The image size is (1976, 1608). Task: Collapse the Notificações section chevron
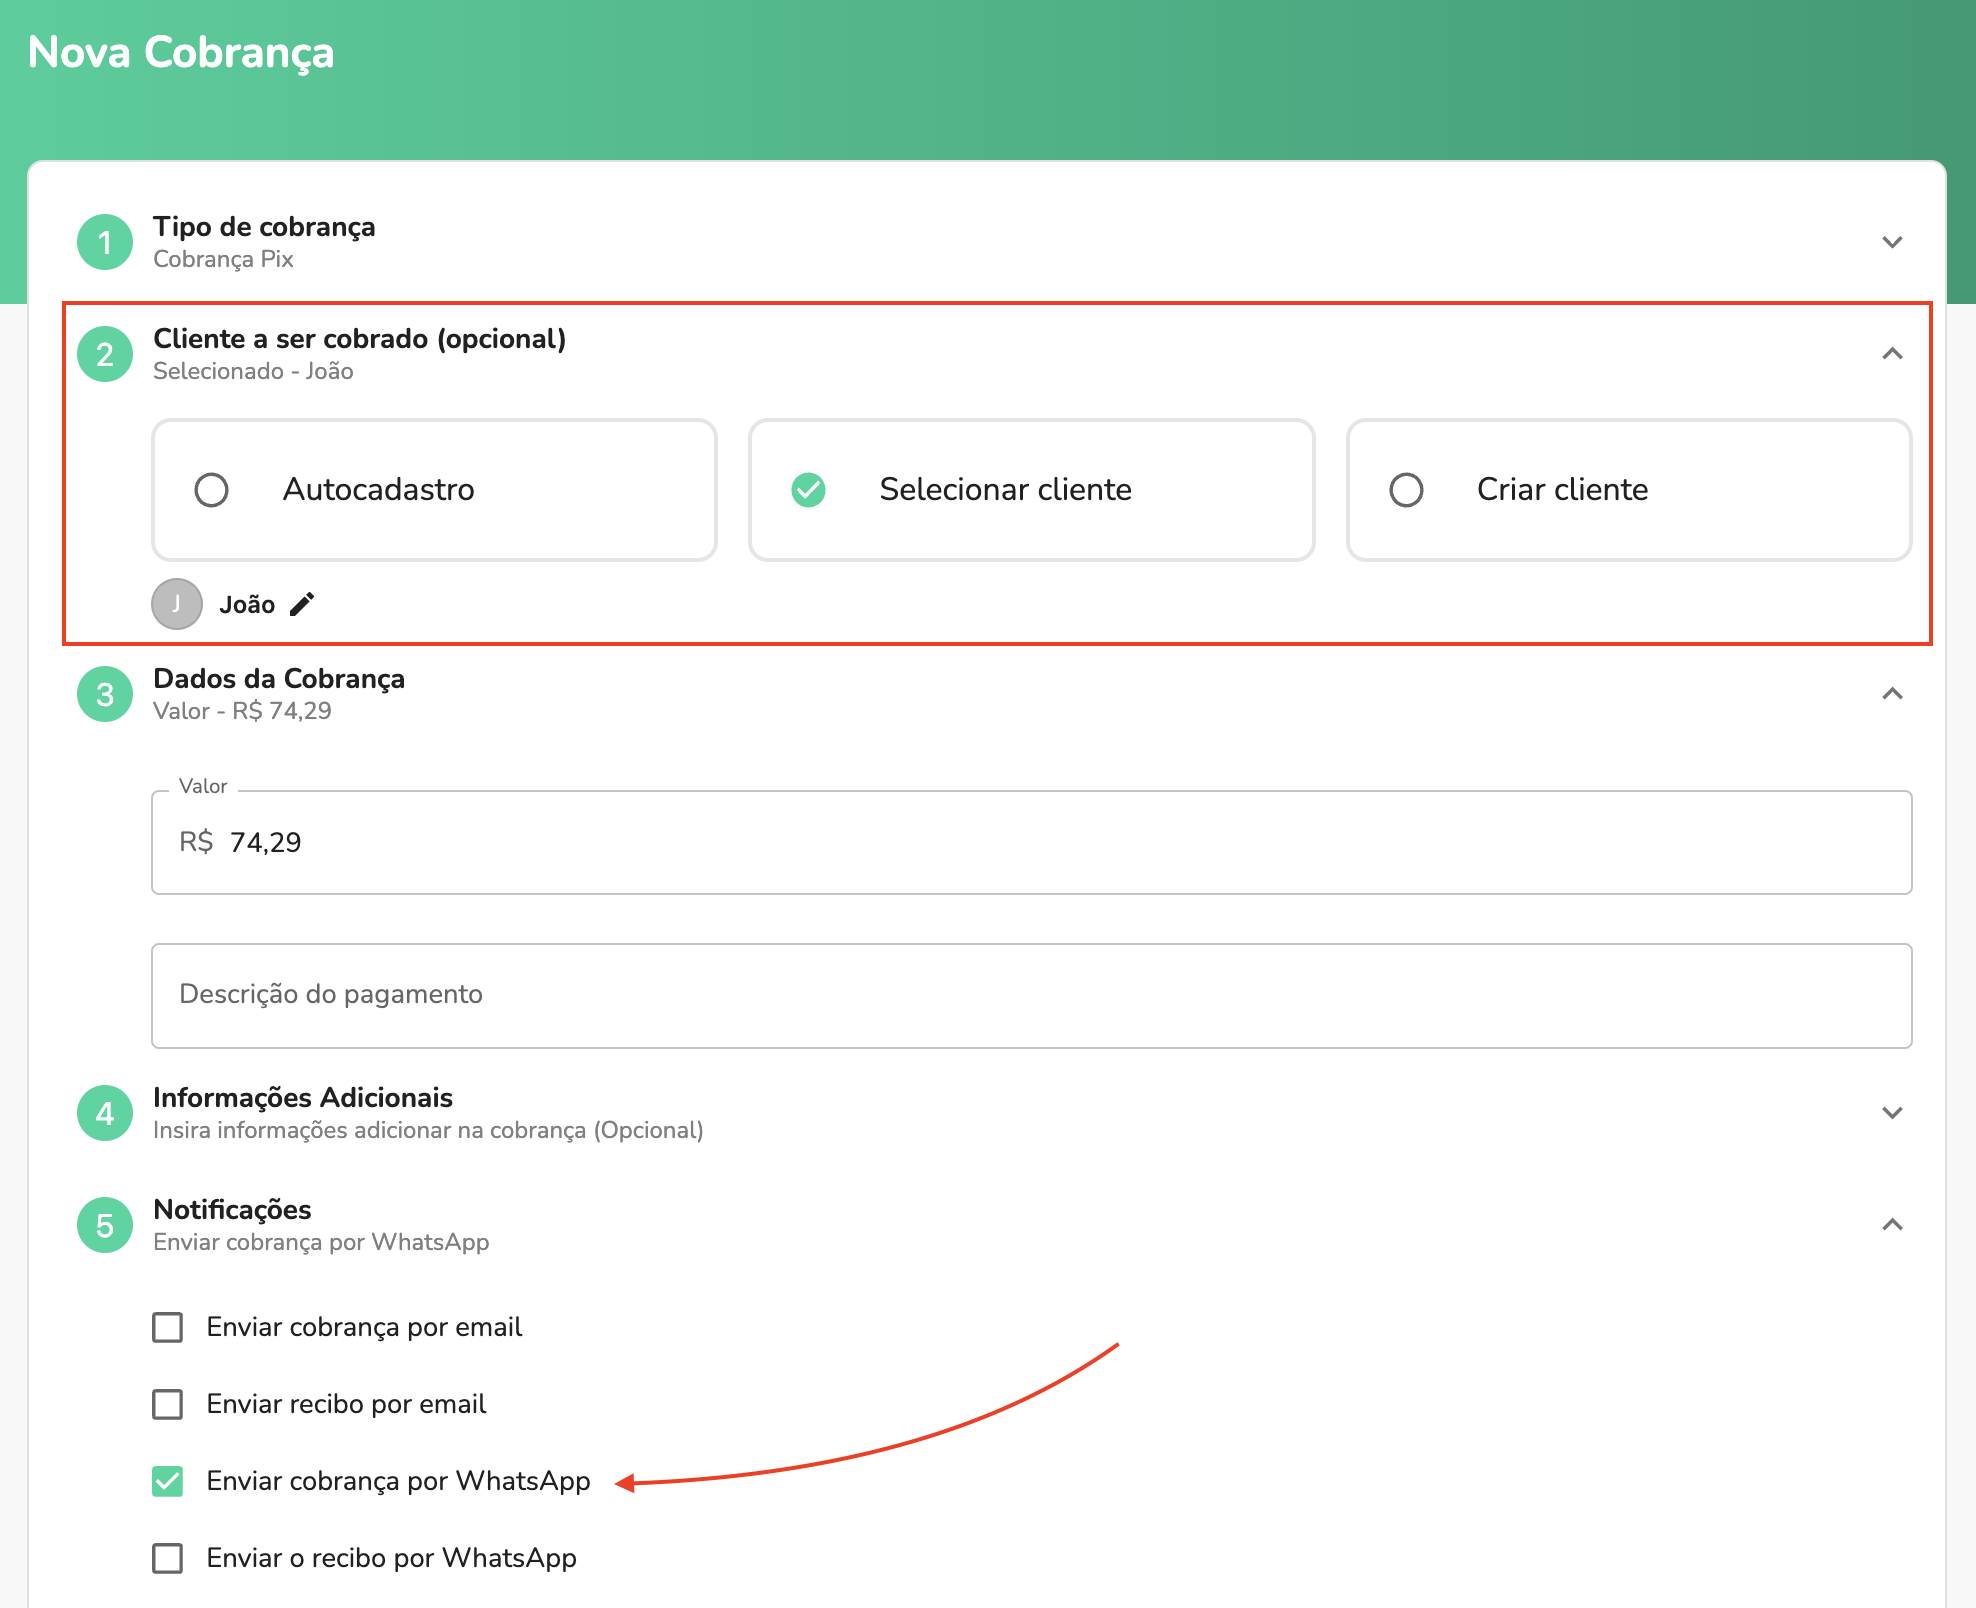(1892, 1225)
